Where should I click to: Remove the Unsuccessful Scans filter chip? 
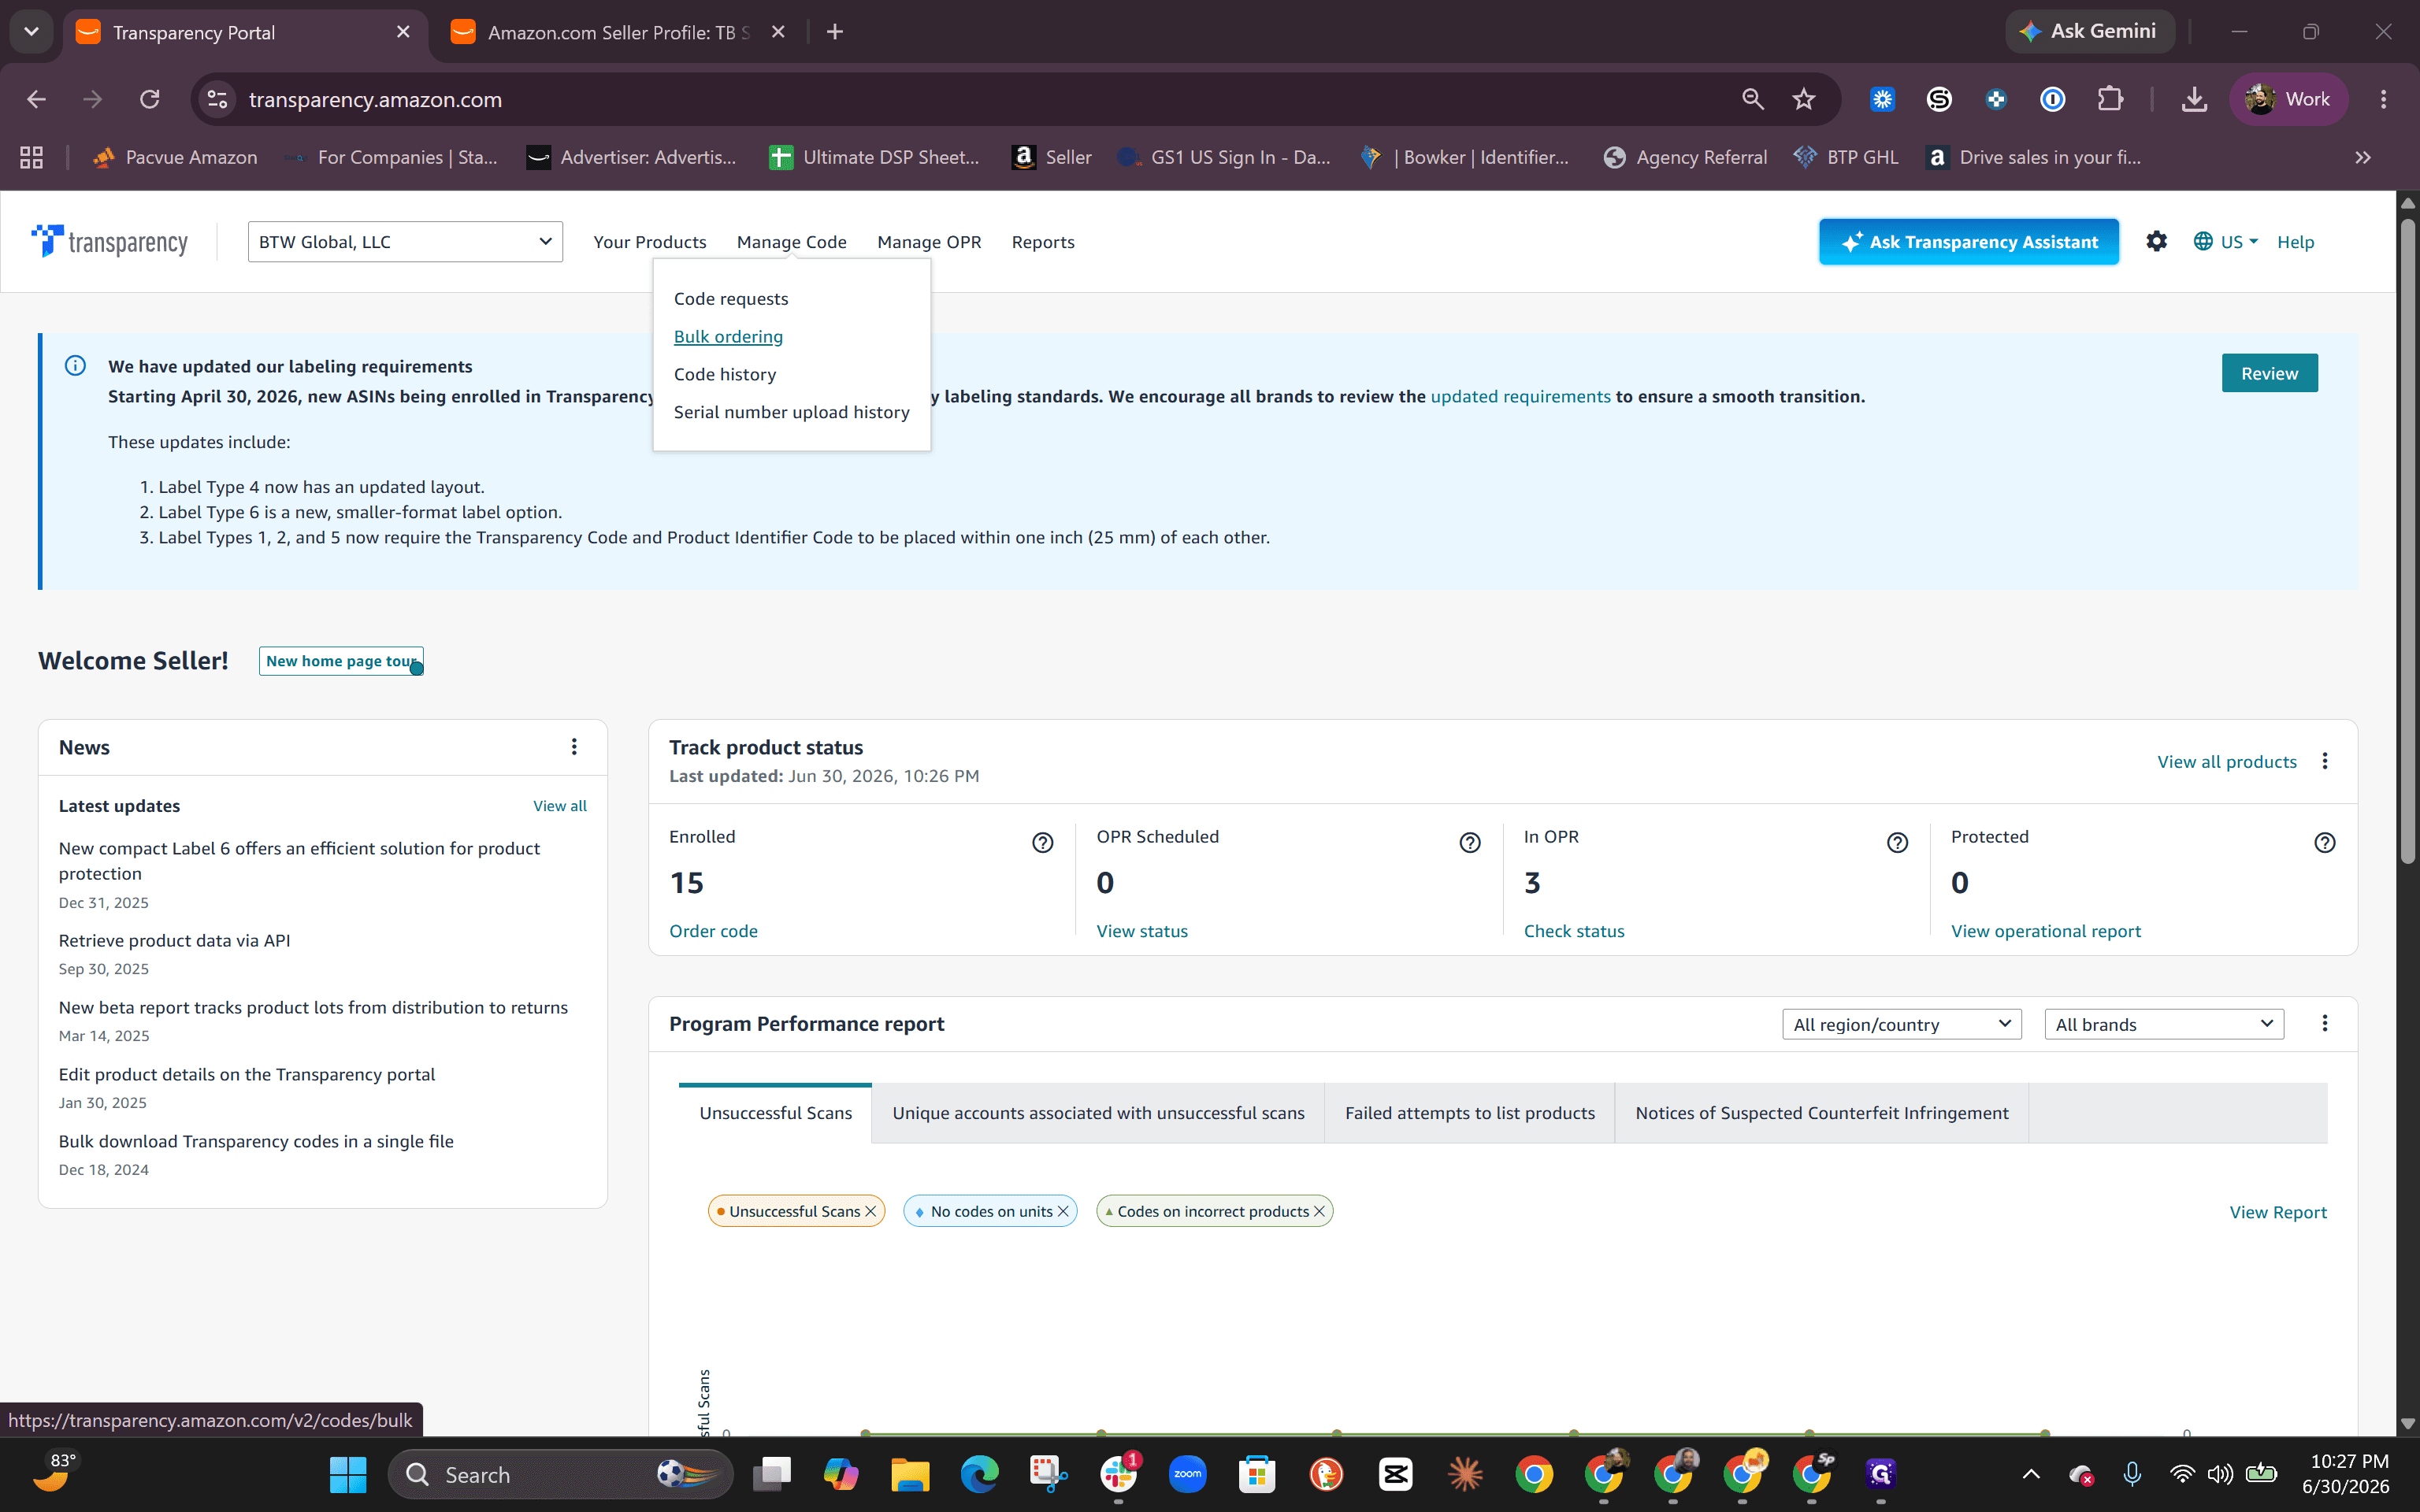(870, 1211)
